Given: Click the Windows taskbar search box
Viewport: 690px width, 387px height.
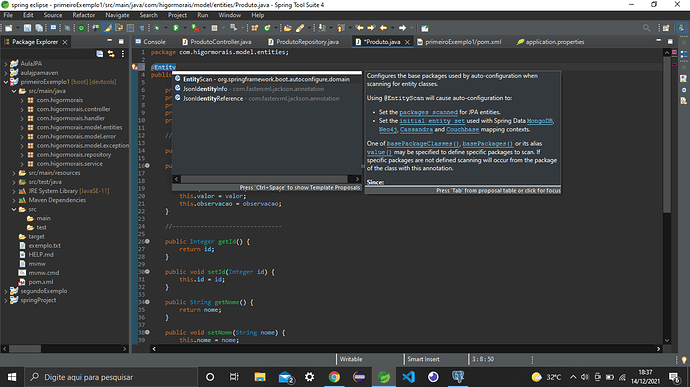Looking at the screenshot, I should [110, 377].
